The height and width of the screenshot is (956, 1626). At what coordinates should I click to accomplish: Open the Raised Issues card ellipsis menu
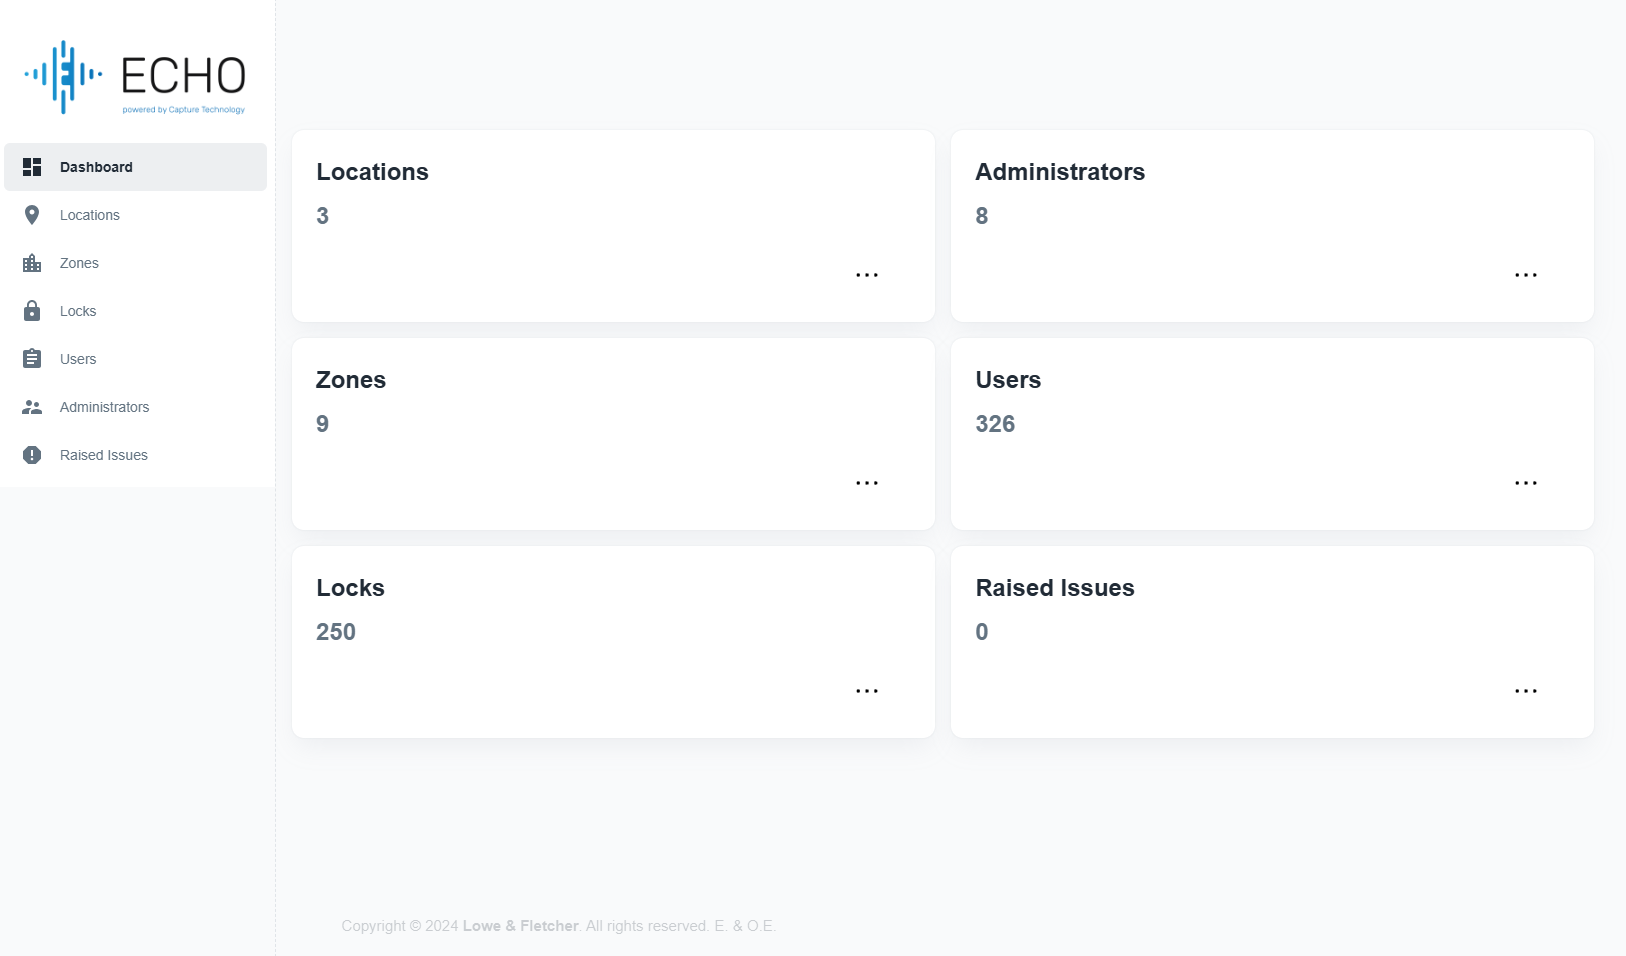point(1525,691)
